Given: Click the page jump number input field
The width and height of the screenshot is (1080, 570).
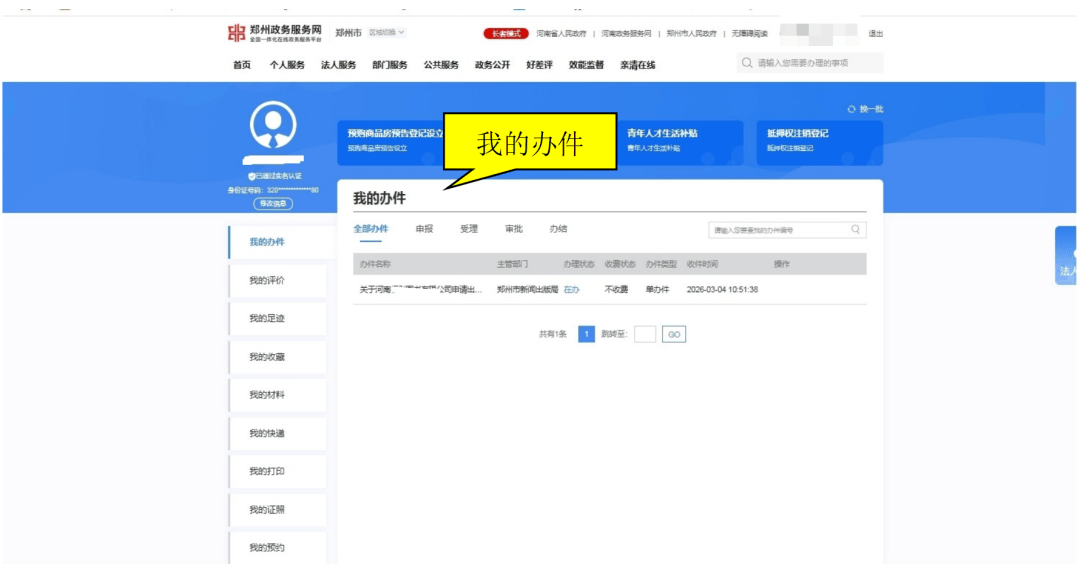Looking at the screenshot, I should pos(645,334).
